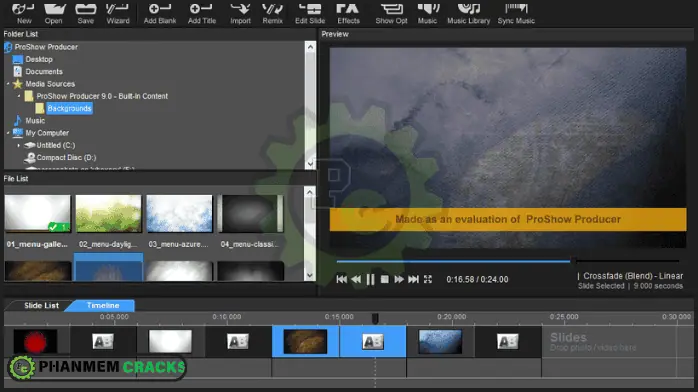
Task: Switch to the Slide List tab
Action: (x=41, y=306)
